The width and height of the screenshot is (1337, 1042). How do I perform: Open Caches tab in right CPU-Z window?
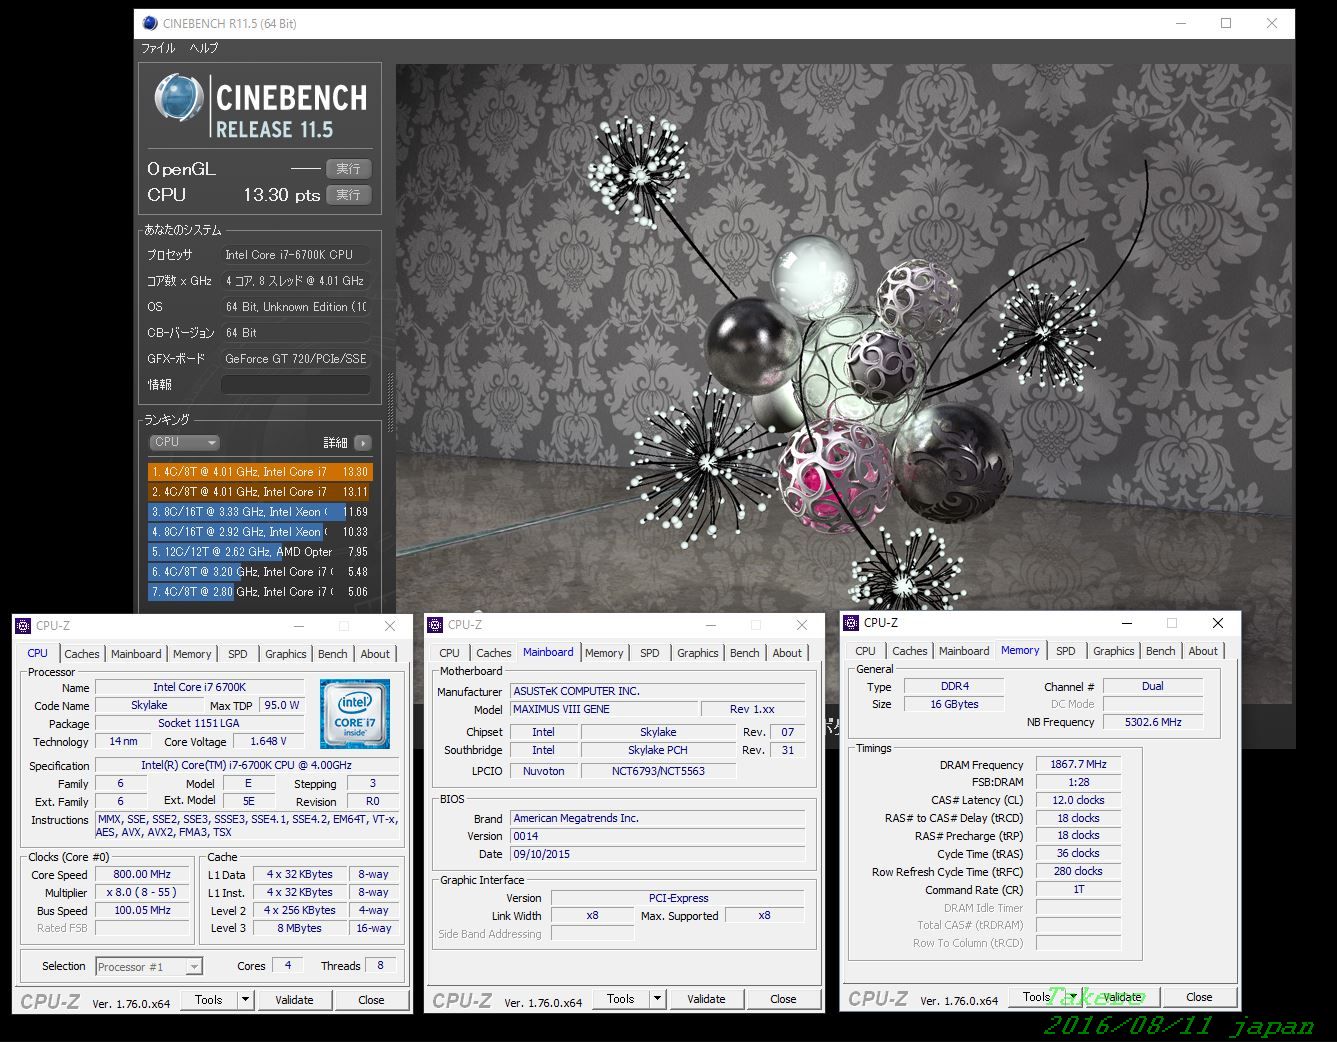910,651
